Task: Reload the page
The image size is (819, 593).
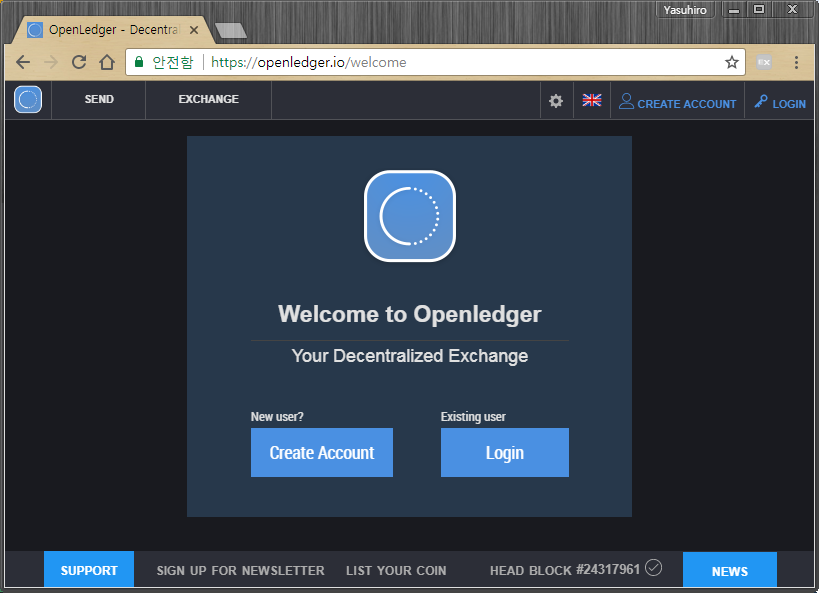Action: [x=79, y=62]
